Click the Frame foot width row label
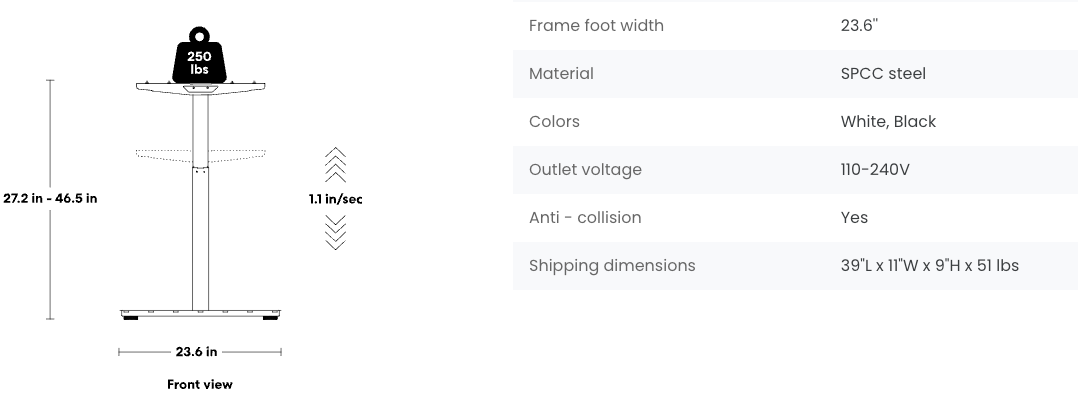1092x408 pixels. point(596,26)
